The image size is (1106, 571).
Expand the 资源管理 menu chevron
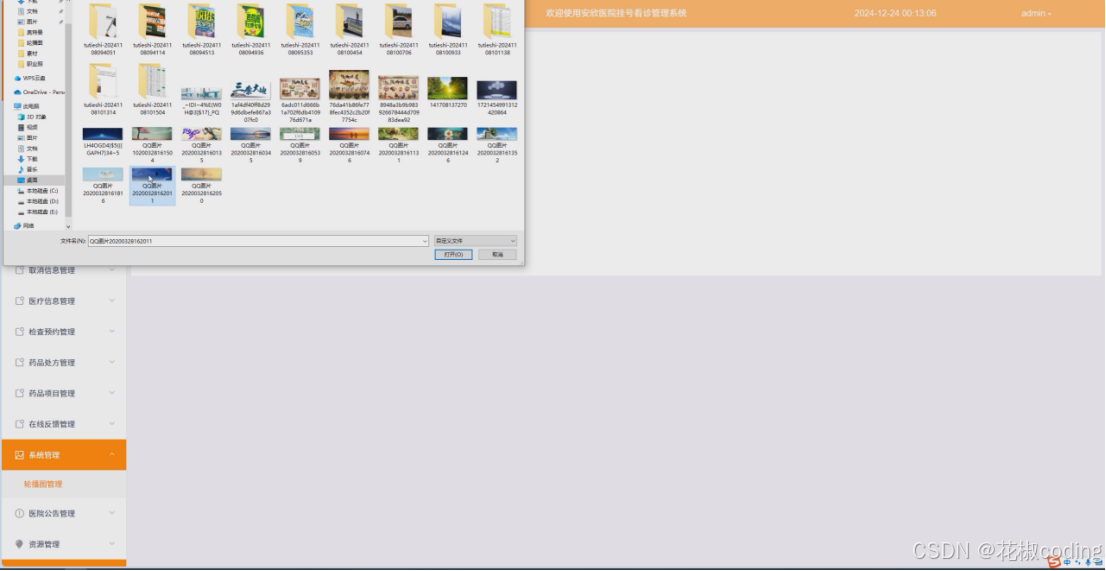click(x=112, y=544)
